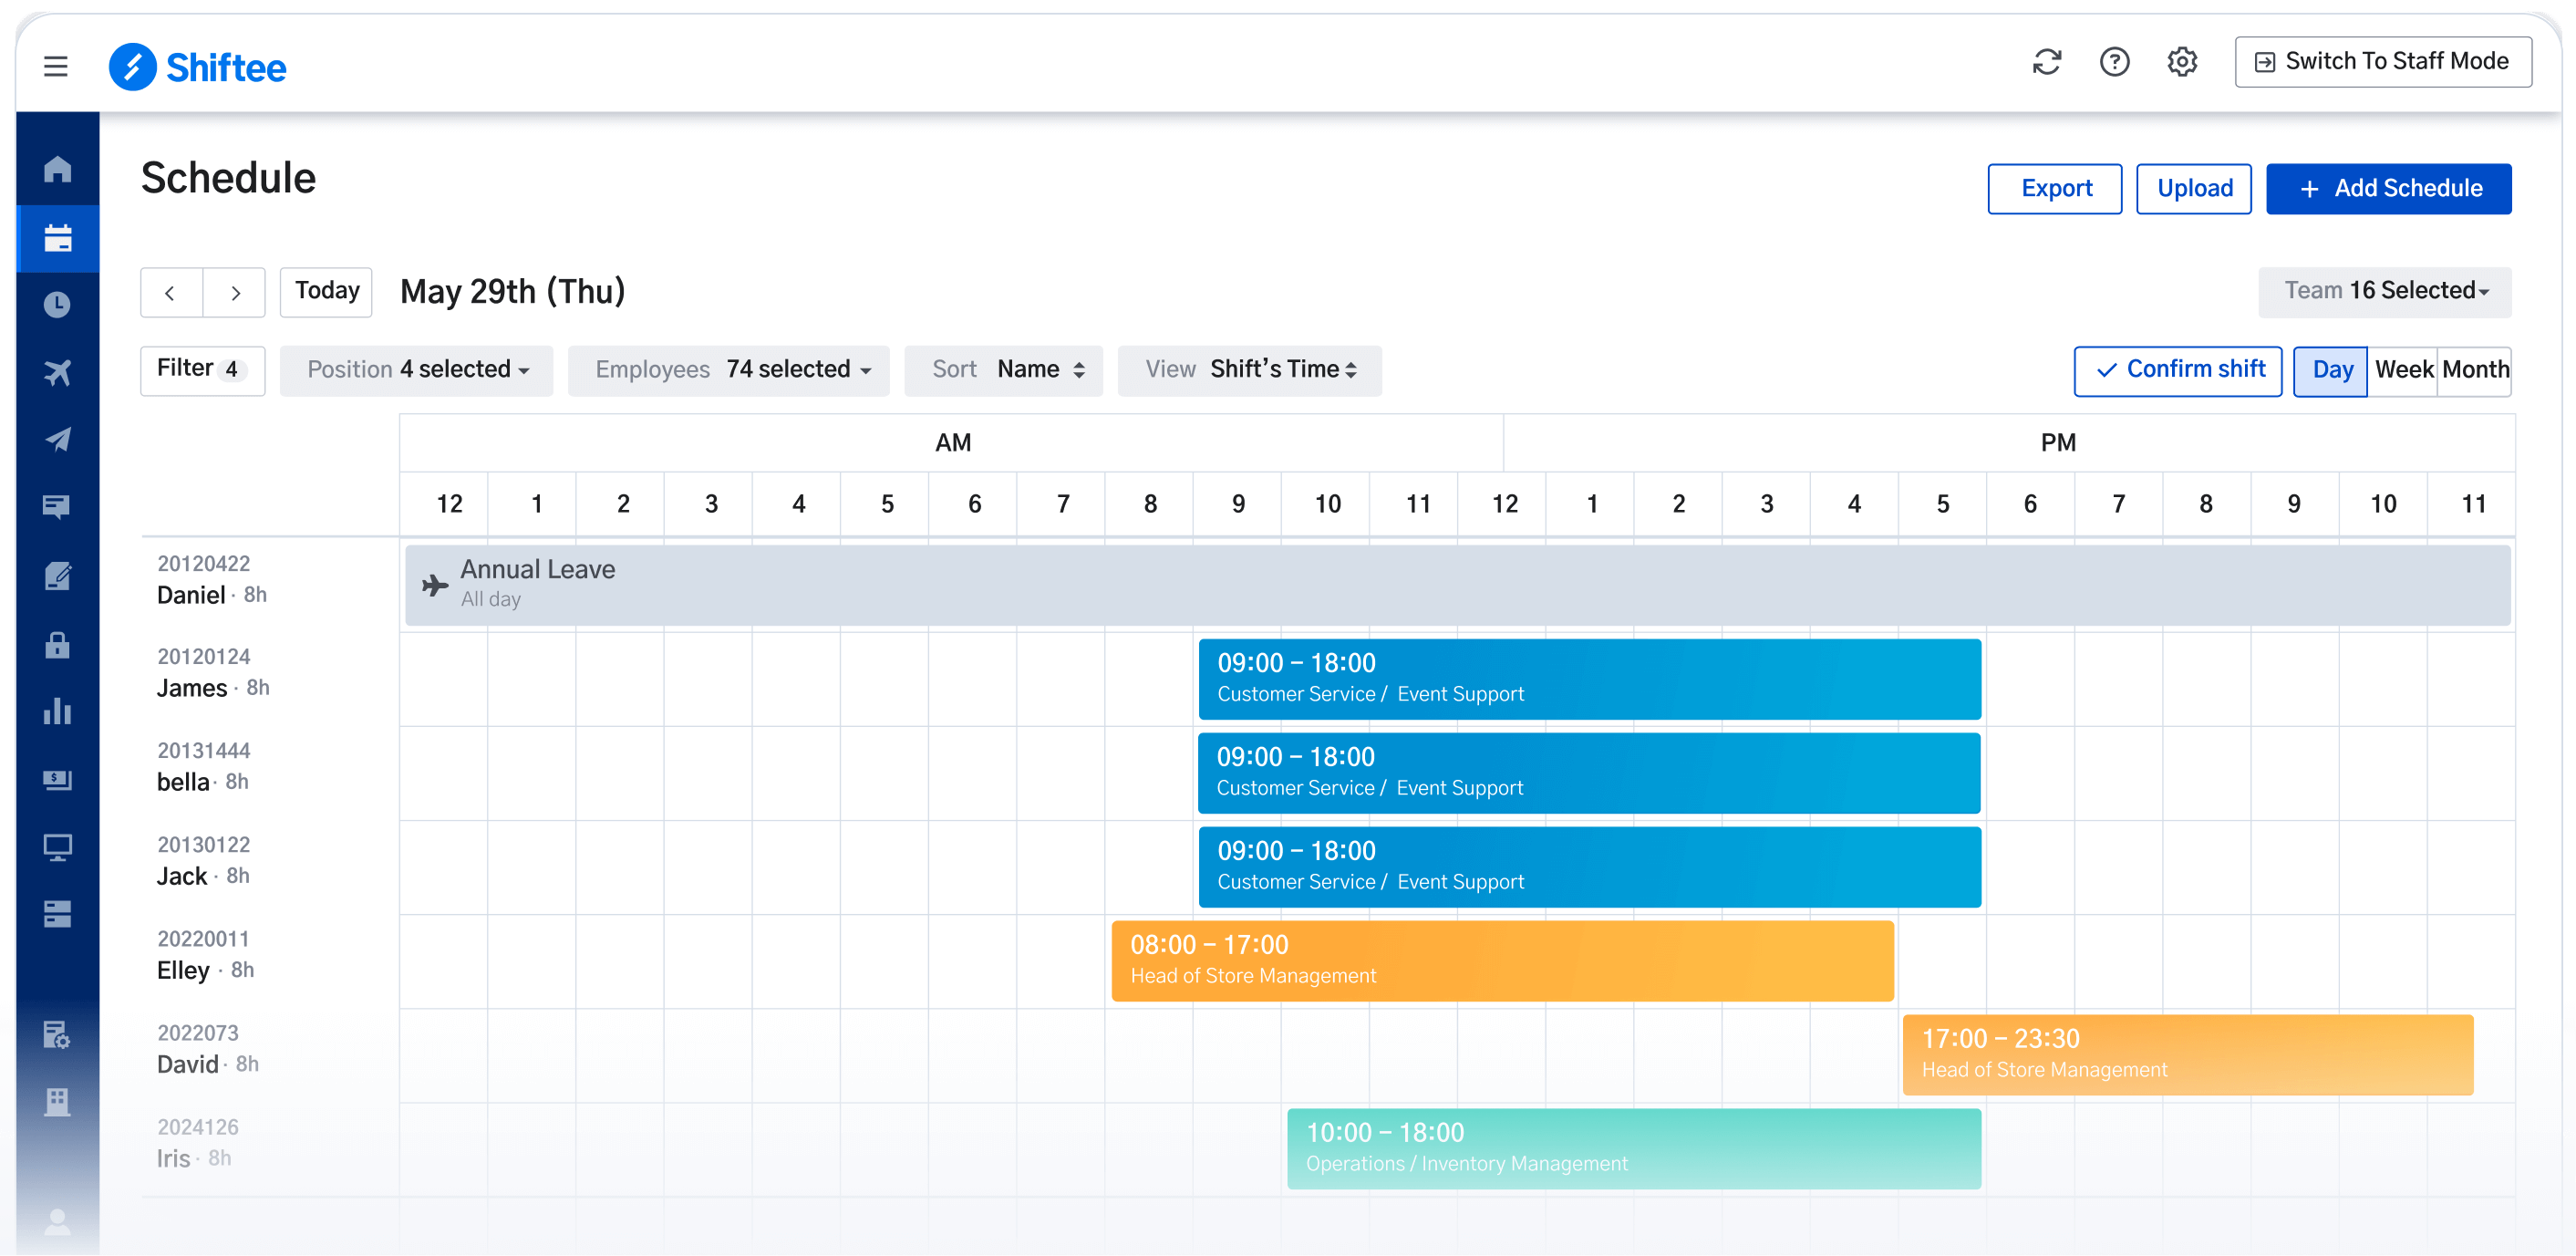The image size is (2576, 1256).
Task: Switch to Day view
Action: [x=2331, y=371]
